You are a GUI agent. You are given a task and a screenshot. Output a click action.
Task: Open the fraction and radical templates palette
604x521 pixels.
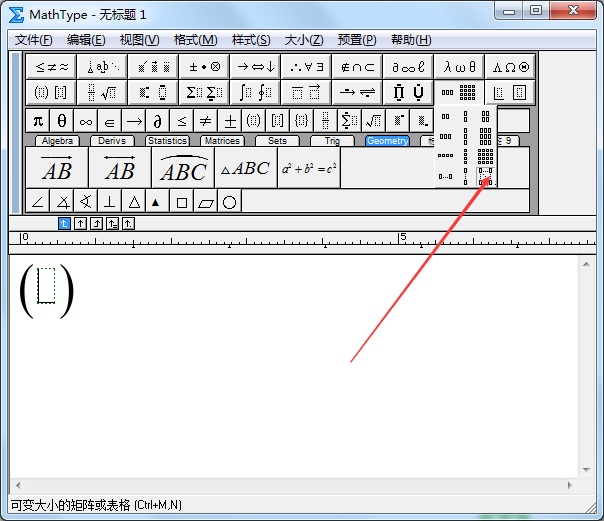[x=100, y=93]
